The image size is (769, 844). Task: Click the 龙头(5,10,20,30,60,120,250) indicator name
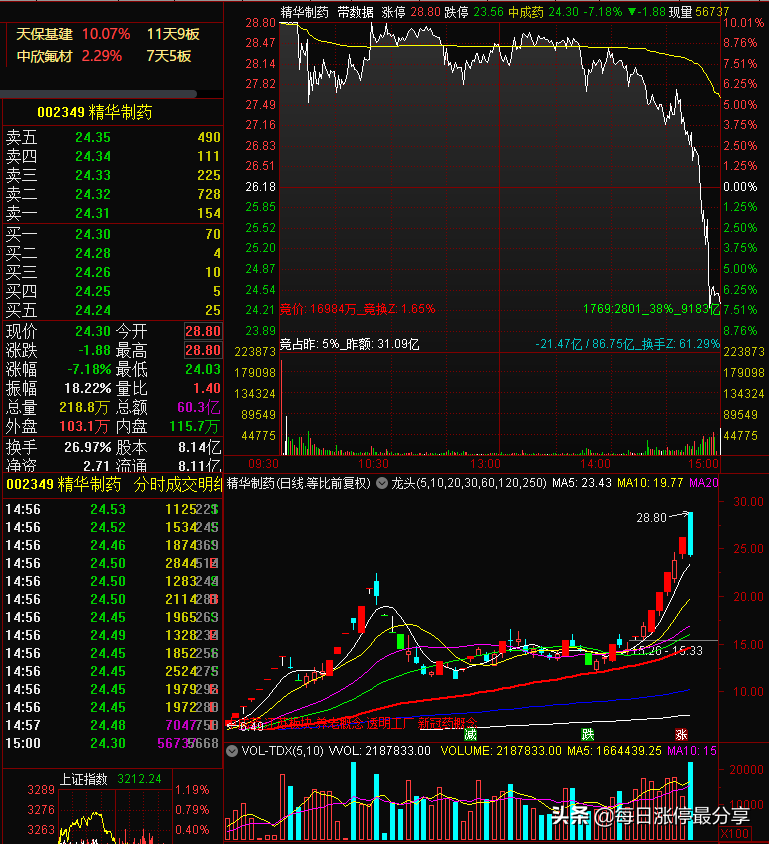tap(469, 483)
